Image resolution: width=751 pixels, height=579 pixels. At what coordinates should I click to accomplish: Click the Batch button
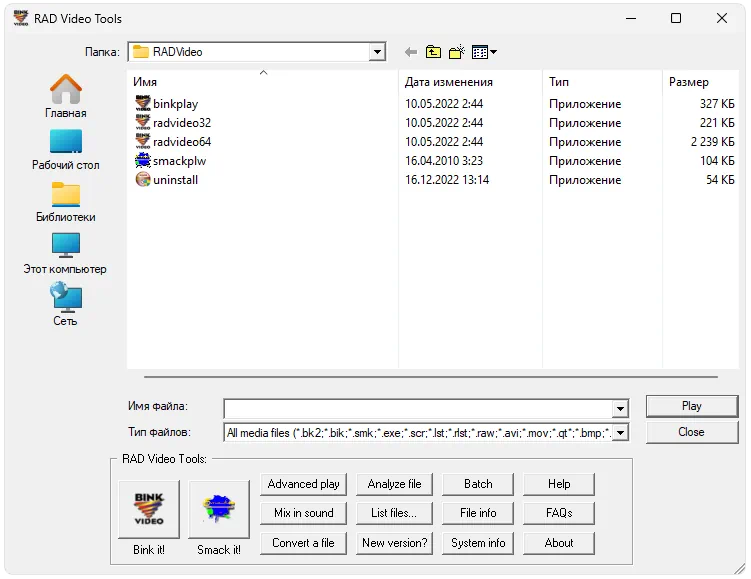478,484
